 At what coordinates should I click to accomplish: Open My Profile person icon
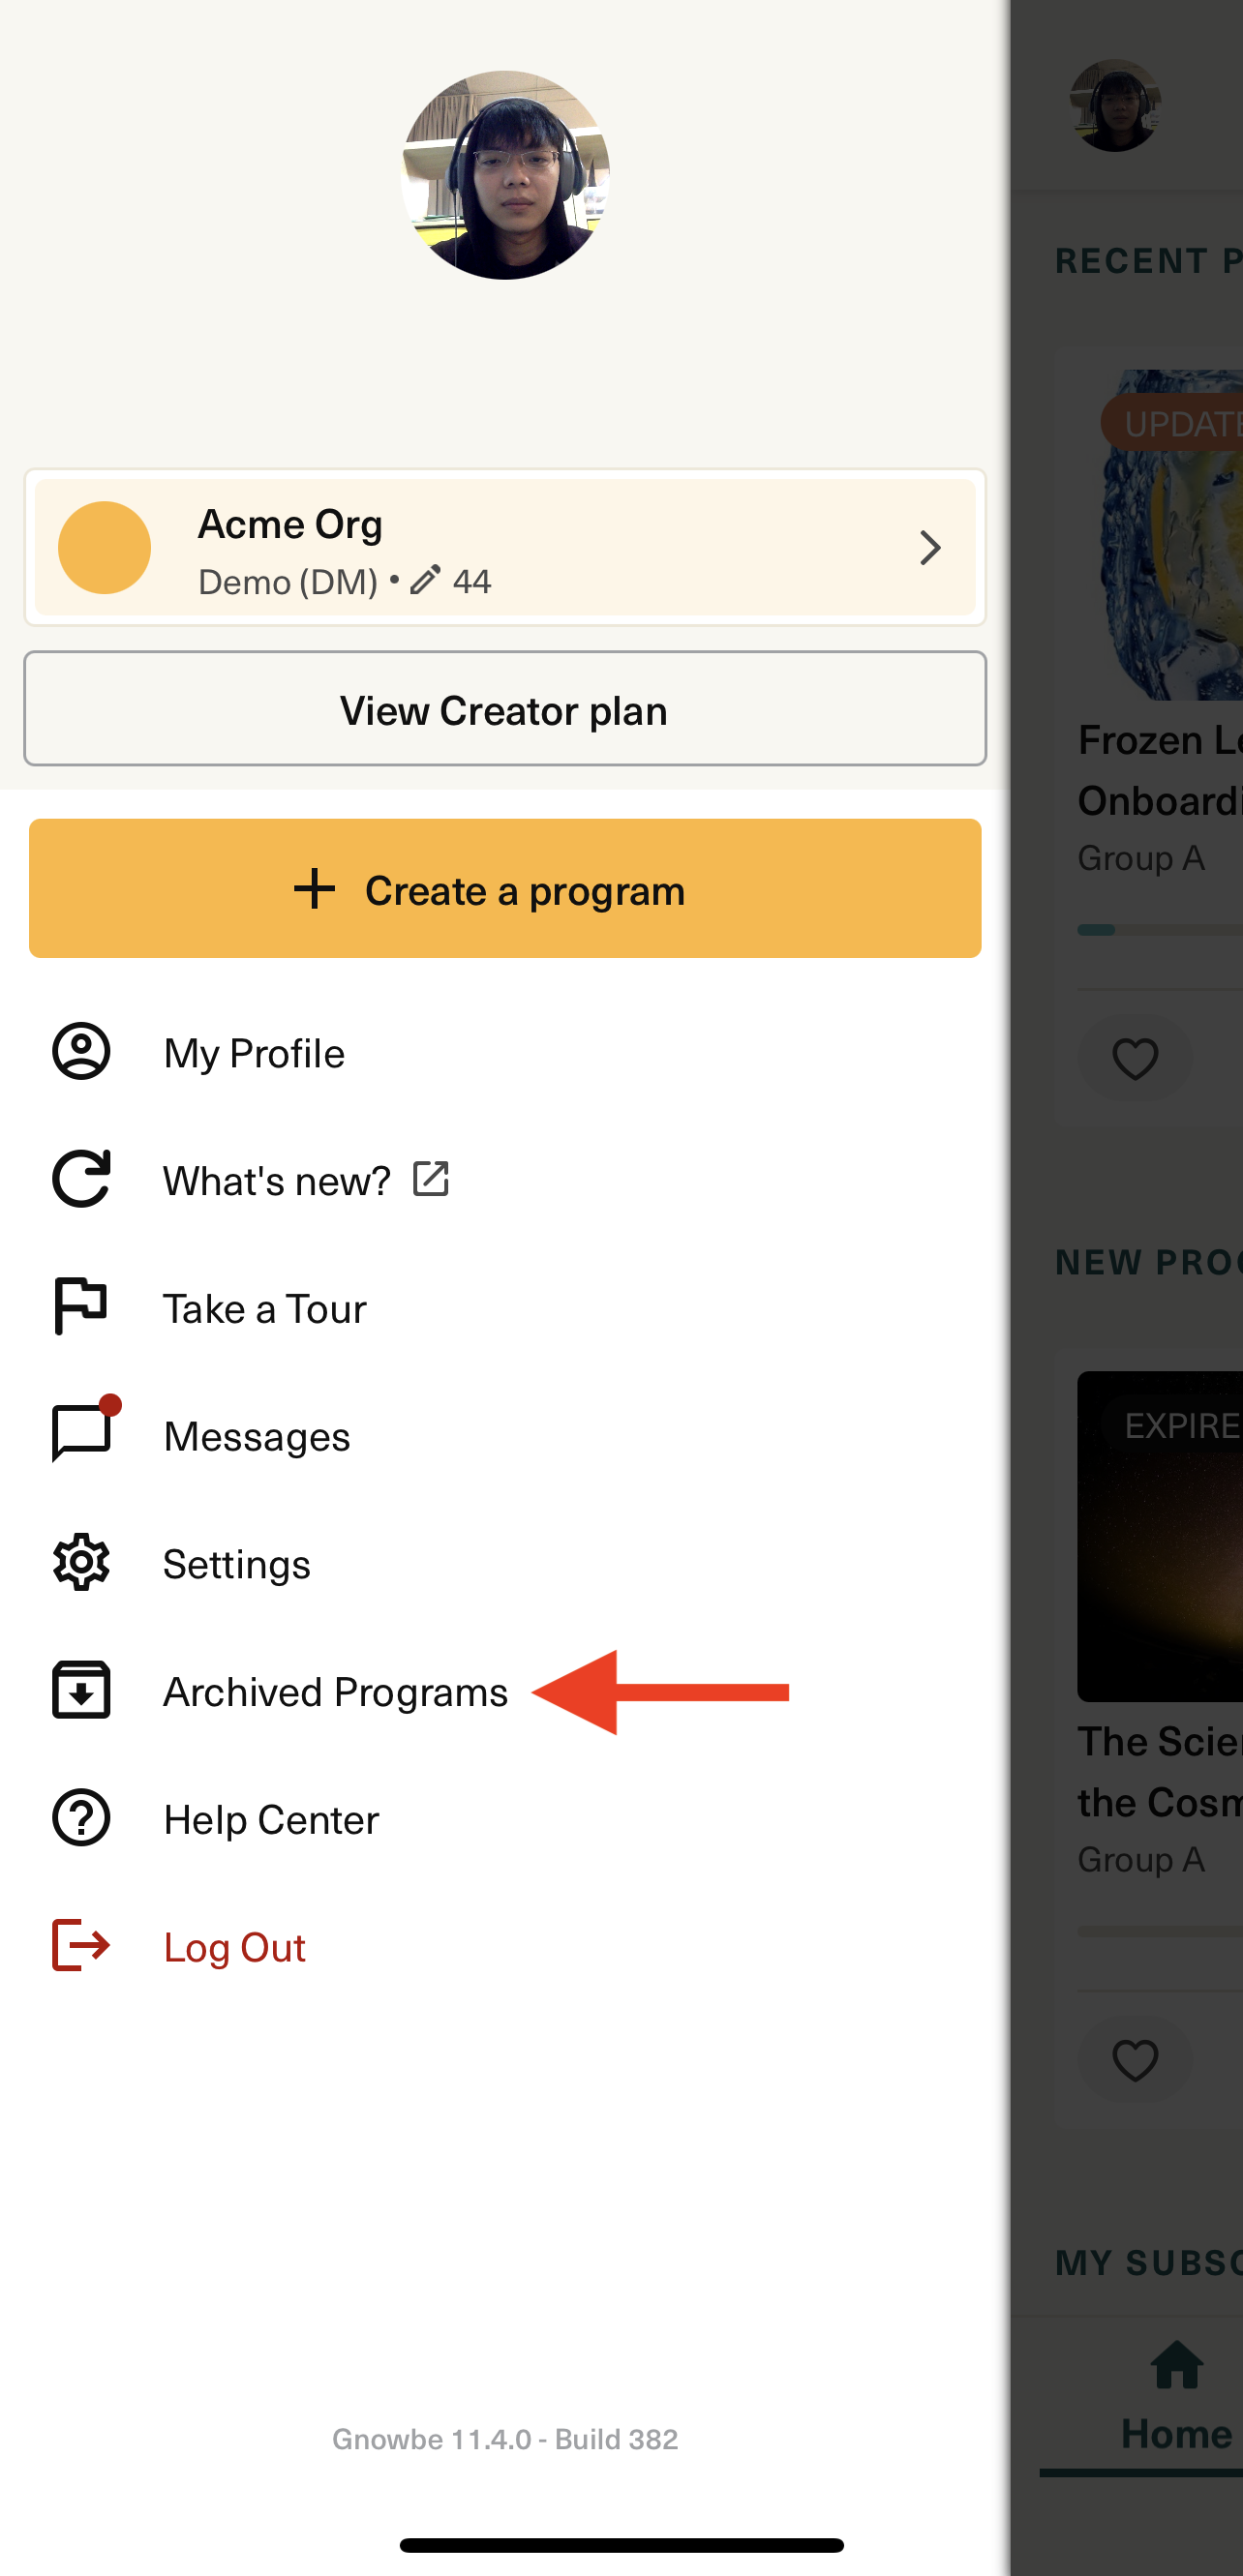[81, 1051]
